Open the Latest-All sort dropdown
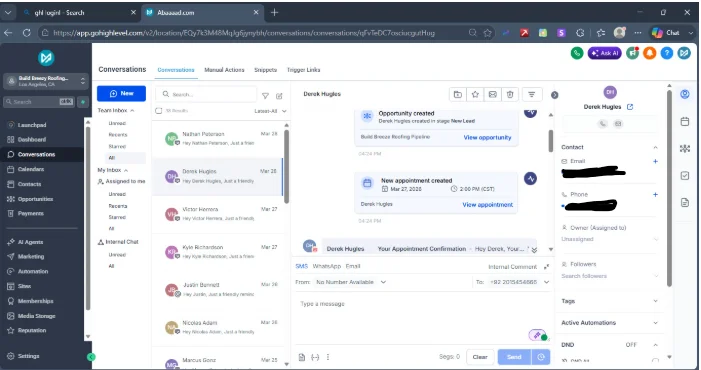 click(x=270, y=111)
